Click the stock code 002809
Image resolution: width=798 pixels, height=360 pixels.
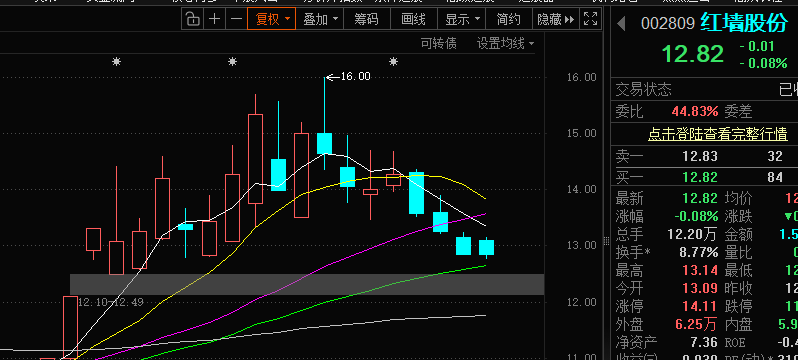(668, 23)
